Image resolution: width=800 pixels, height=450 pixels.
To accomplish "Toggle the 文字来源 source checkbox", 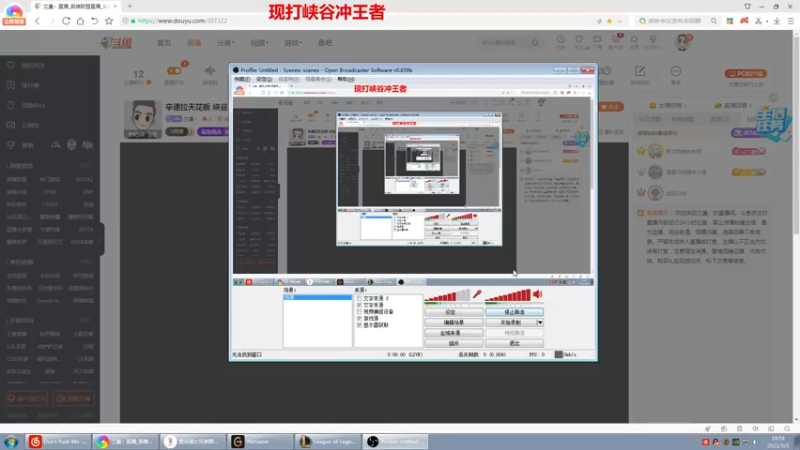I will click(x=359, y=305).
